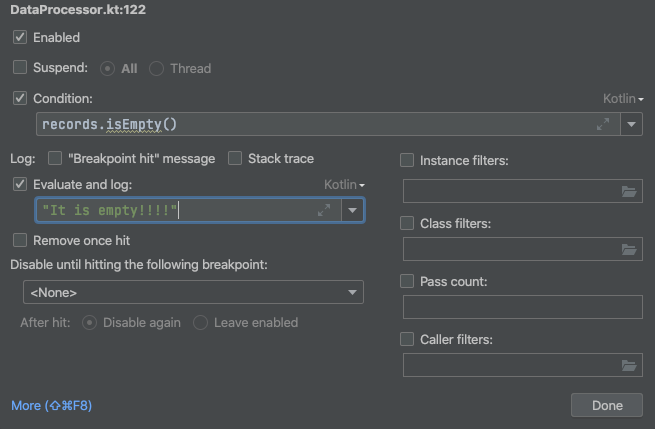The width and height of the screenshot is (655, 429).
Task: Enable the Suspend checkbox
Action: (x=20, y=67)
